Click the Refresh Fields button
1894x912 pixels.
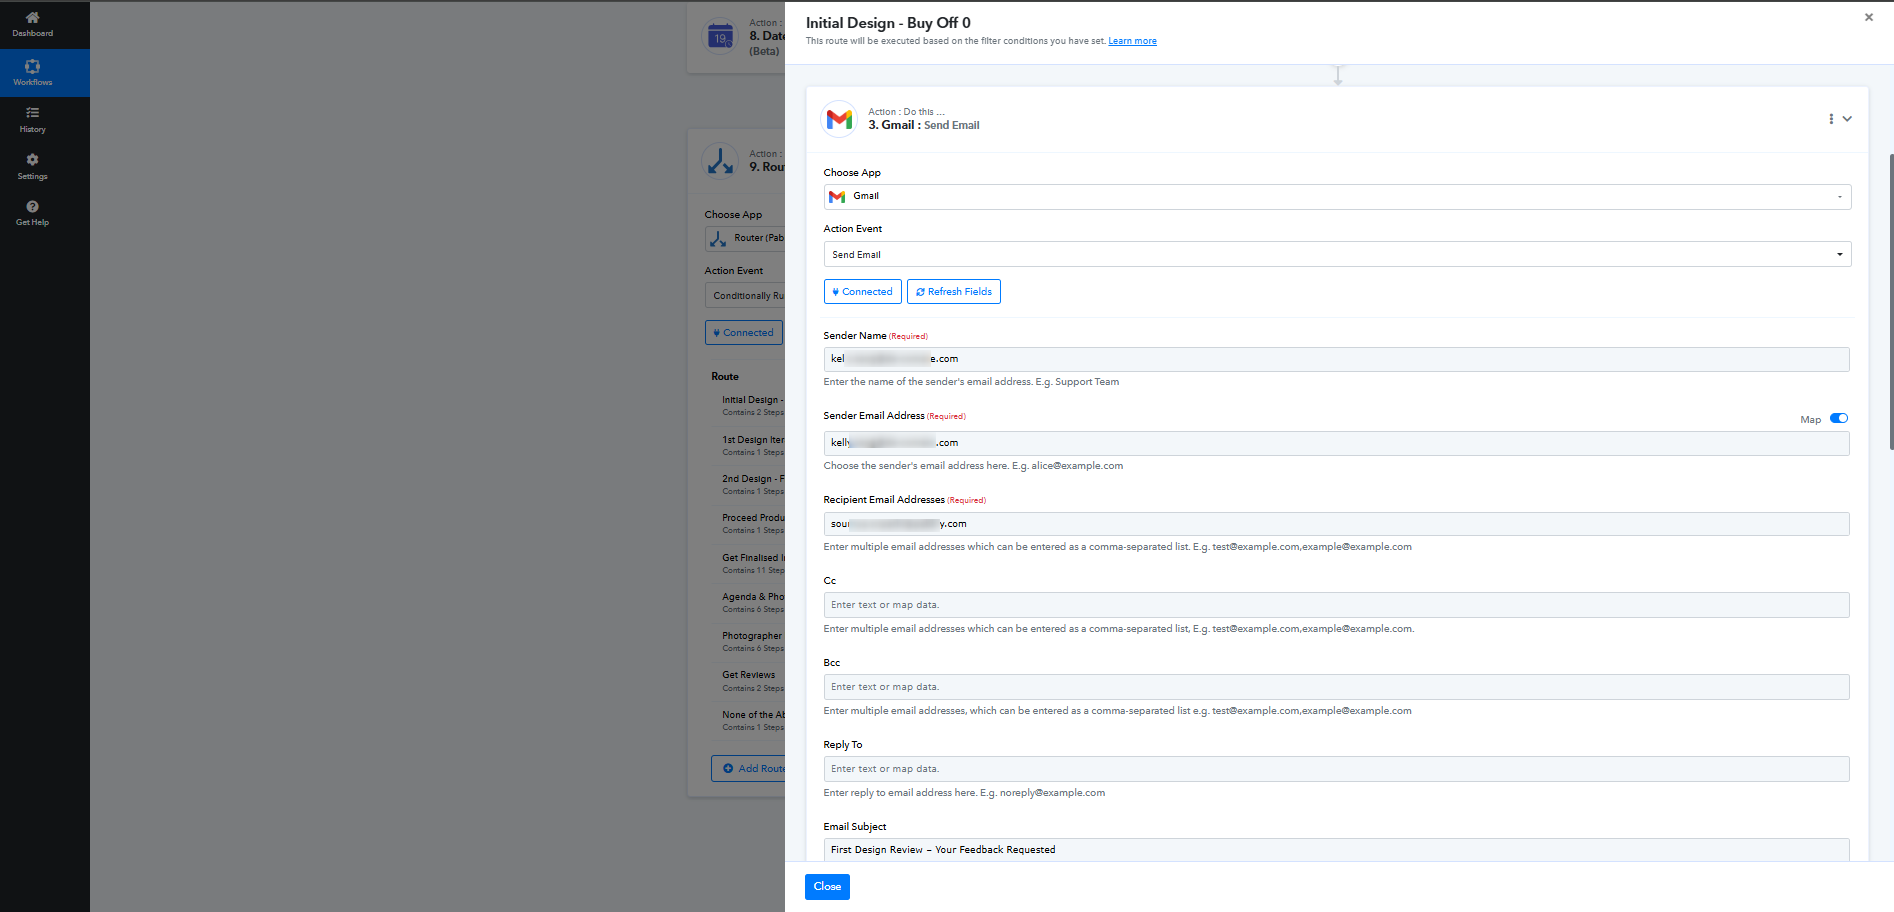(x=953, y=292)
